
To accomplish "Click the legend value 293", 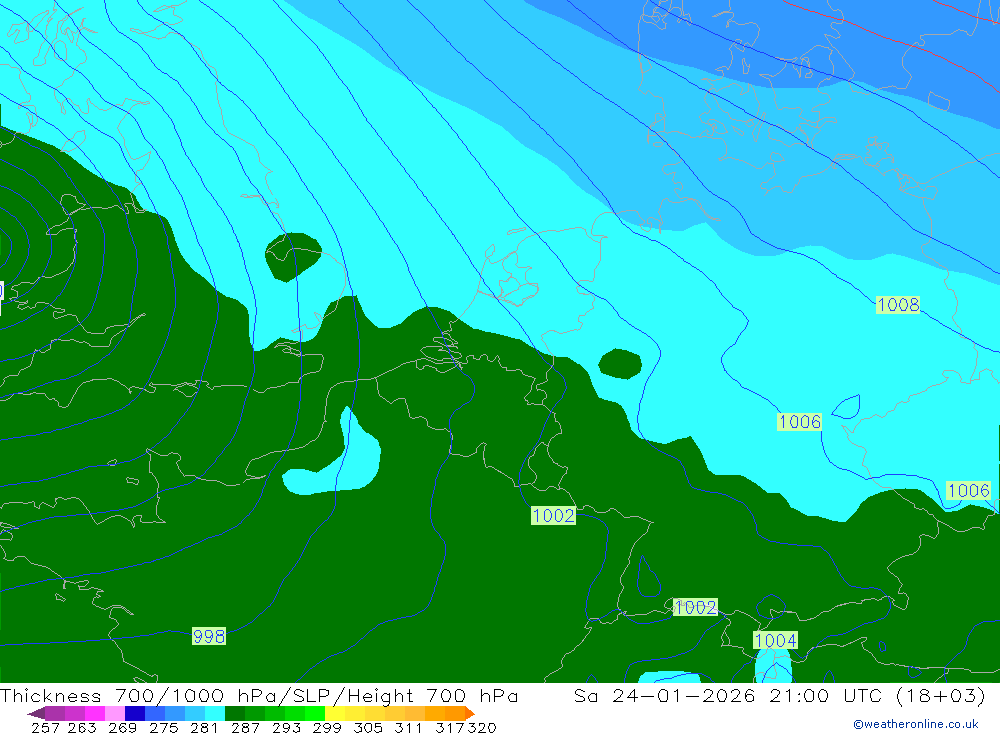I will (286, 727).
